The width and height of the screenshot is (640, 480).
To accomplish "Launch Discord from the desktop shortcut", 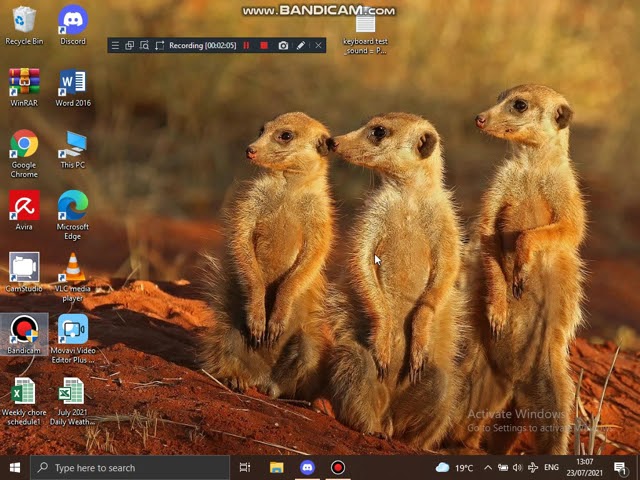I will click(73, 25).
